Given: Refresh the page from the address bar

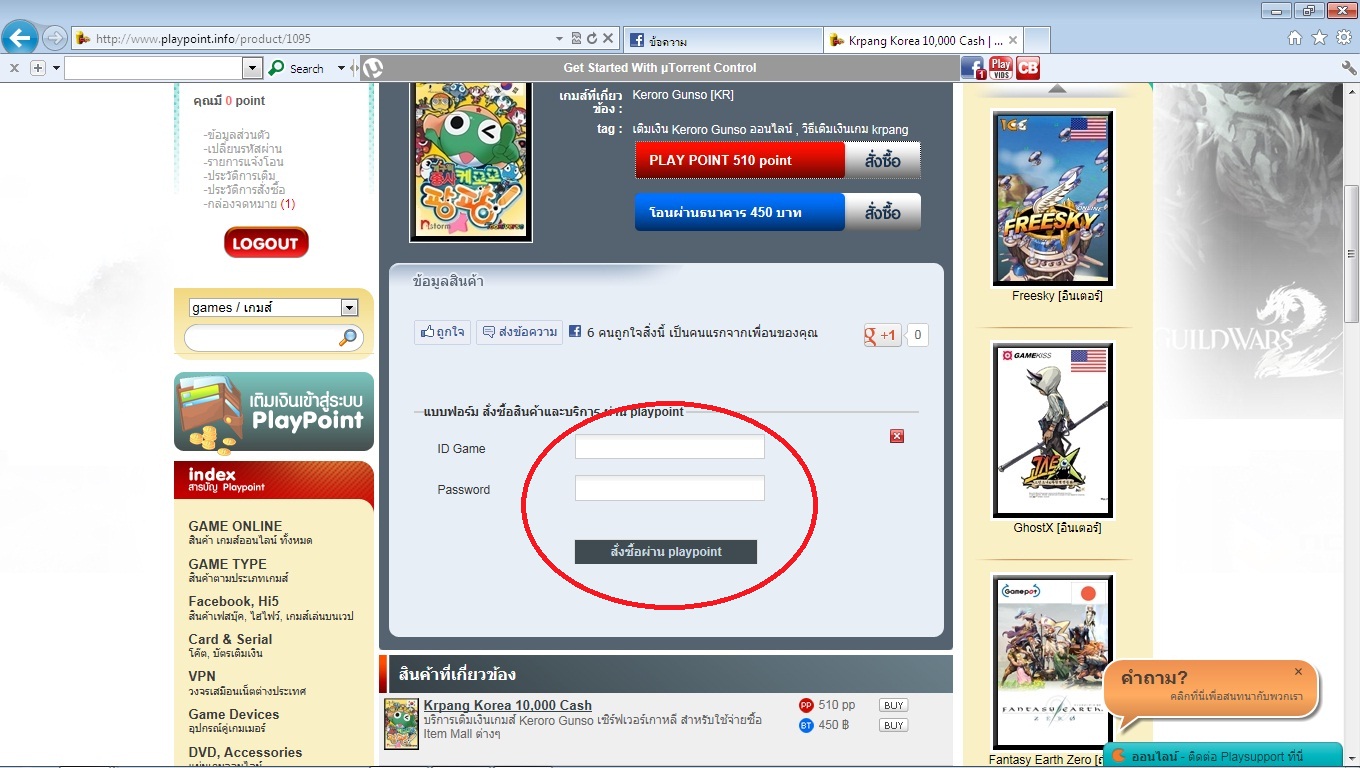Looking at the screenshot, I should pos(592,39).
